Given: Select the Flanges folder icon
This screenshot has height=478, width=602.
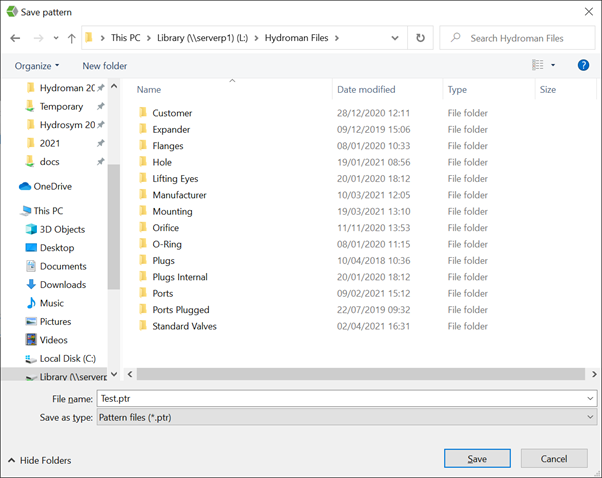Looking at the screenshot, I should 143,145.
